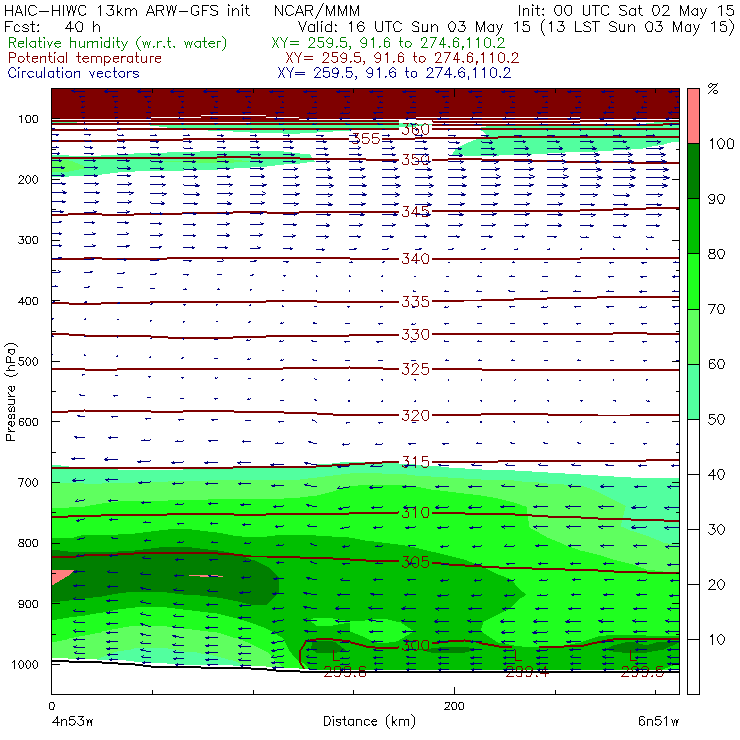Click the "NCAR/MMM" header text
This screenshot has height=740, width=740.
pos(317,11)
